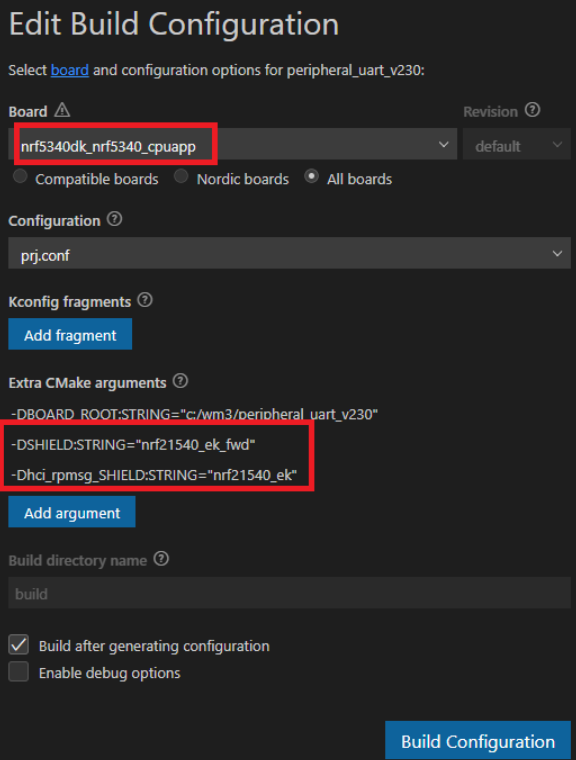Click the Add fragment button

click(70, 334)
